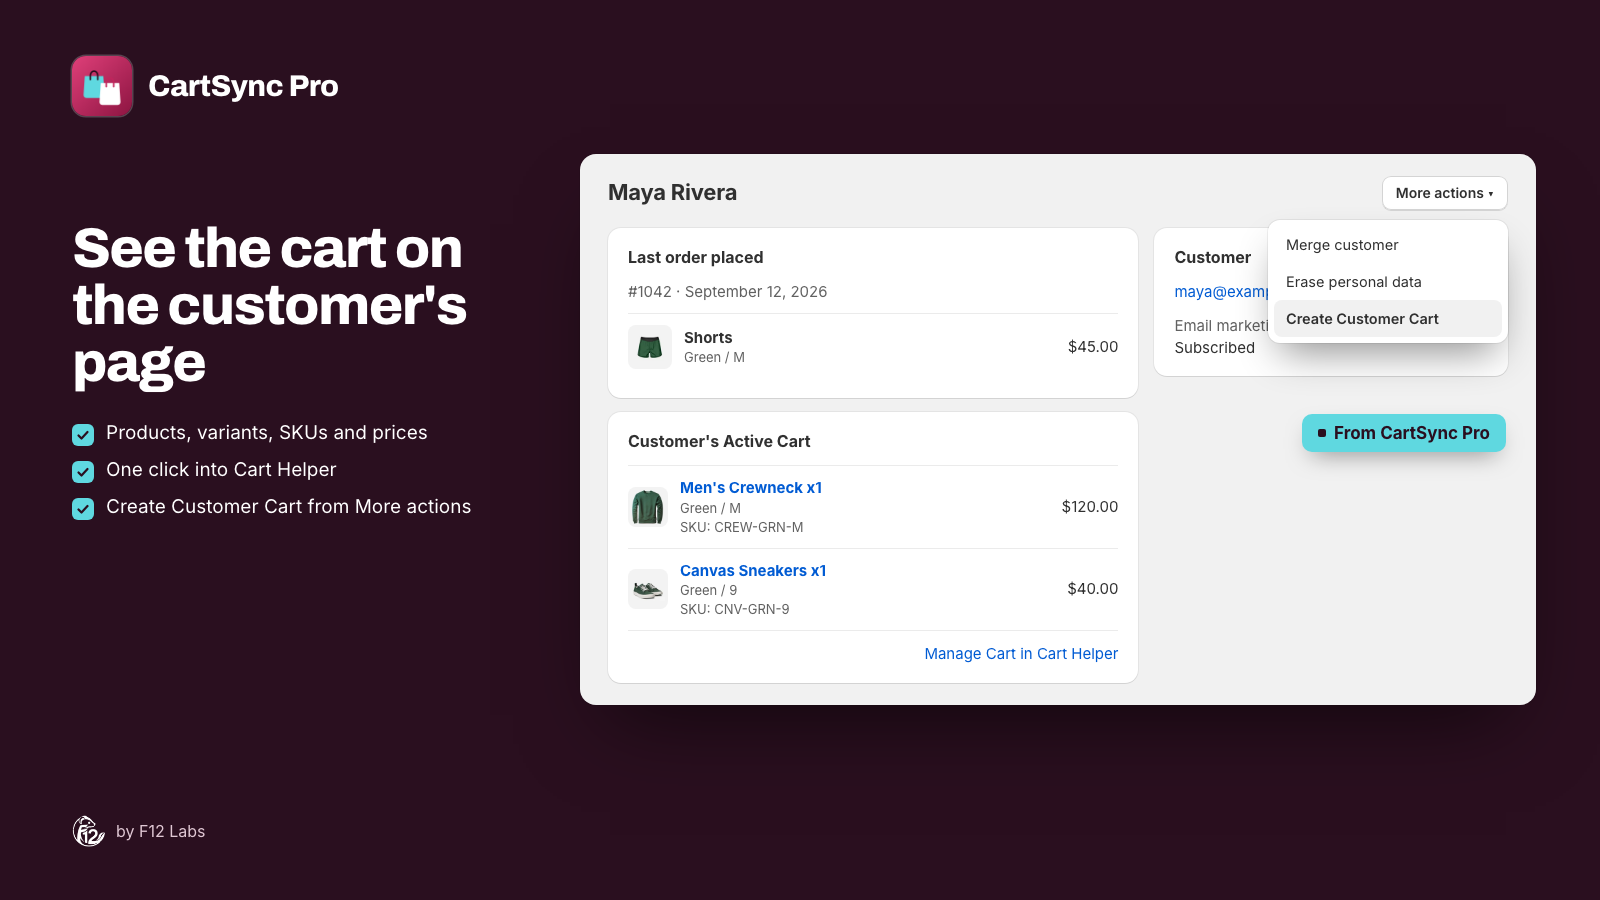The height and width of the screenshot is (900, 1600).
Task: Open the Canvas Sneakers product thumbnail
Action: pos(648,589)
